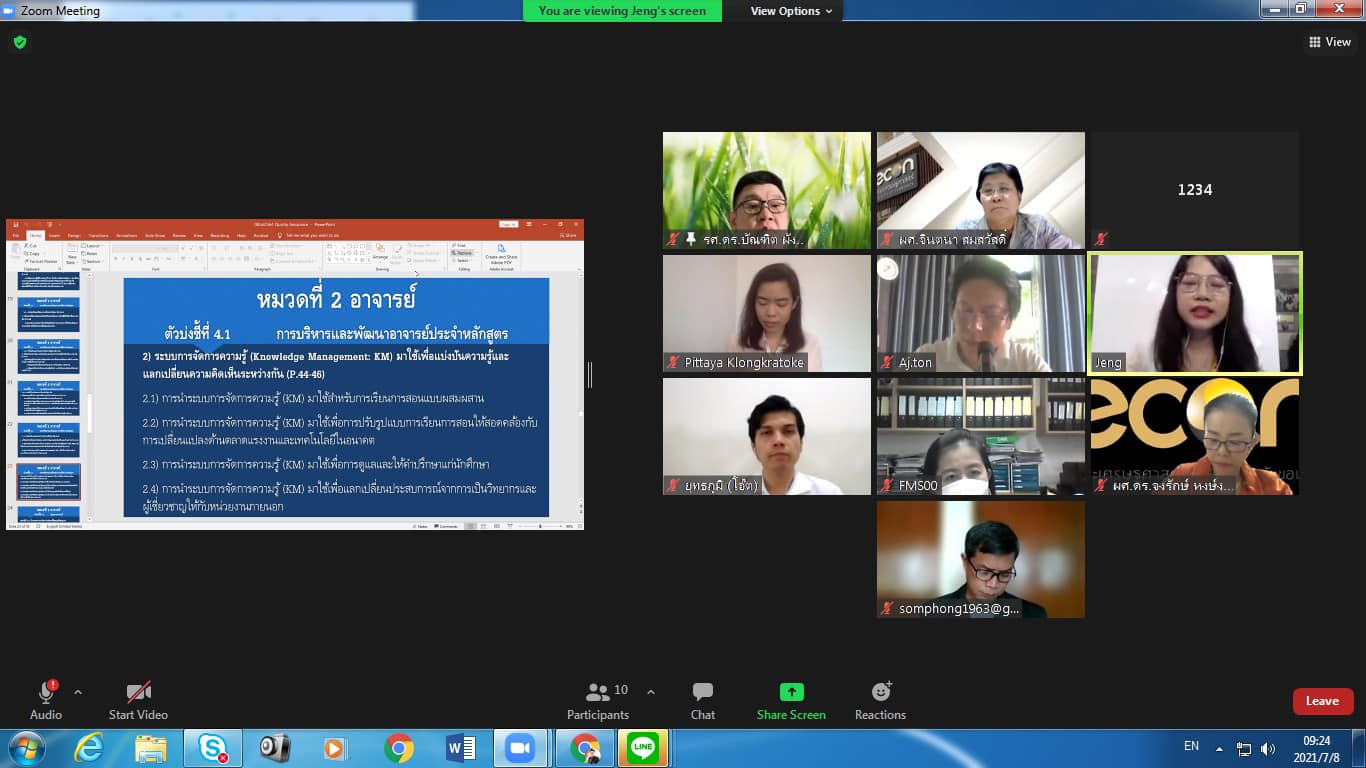Open Google Chrome from the taskbar
Screen dimensions: 1366x768
pyautogui.click(x=398, y=748)
